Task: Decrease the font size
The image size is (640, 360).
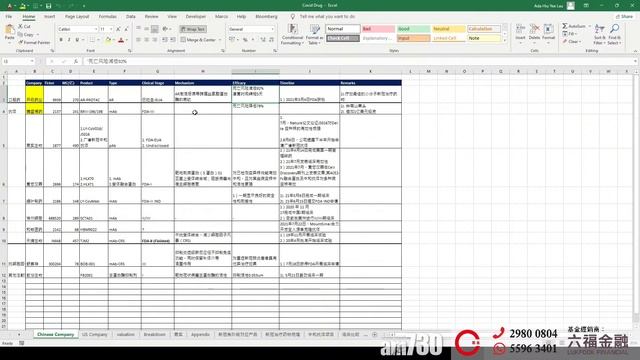Action: tap(126, 29)
